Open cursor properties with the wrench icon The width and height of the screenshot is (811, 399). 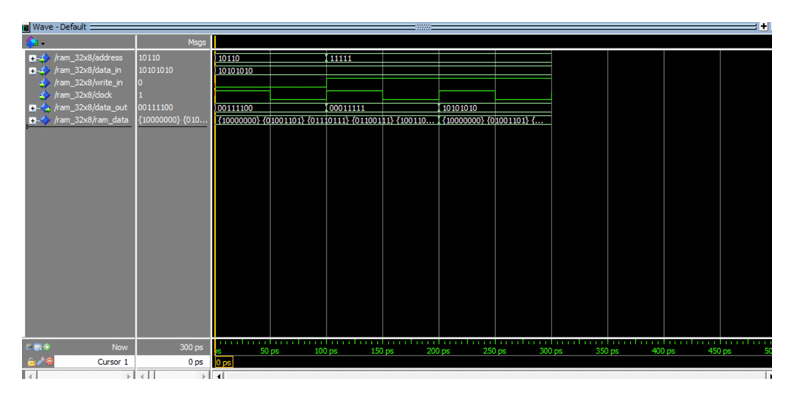(x=40, y=362)
